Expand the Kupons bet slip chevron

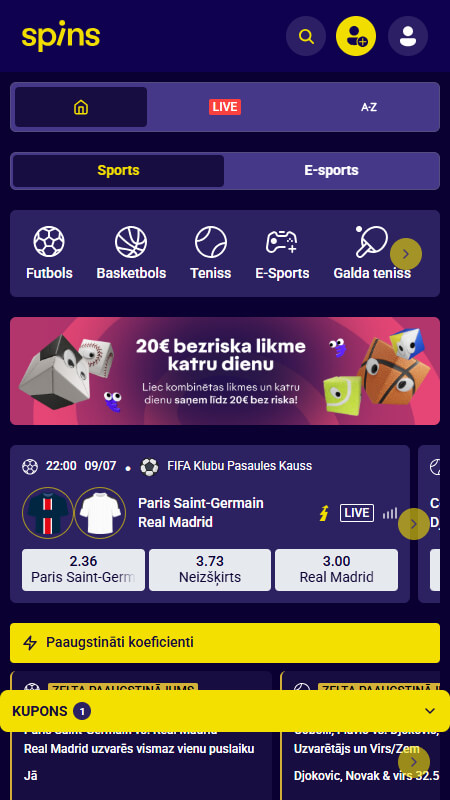(430, 711)
